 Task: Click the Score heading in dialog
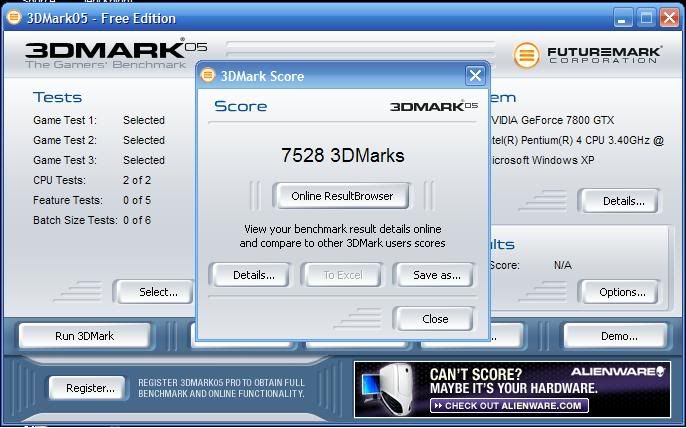[x=241, y=106]
